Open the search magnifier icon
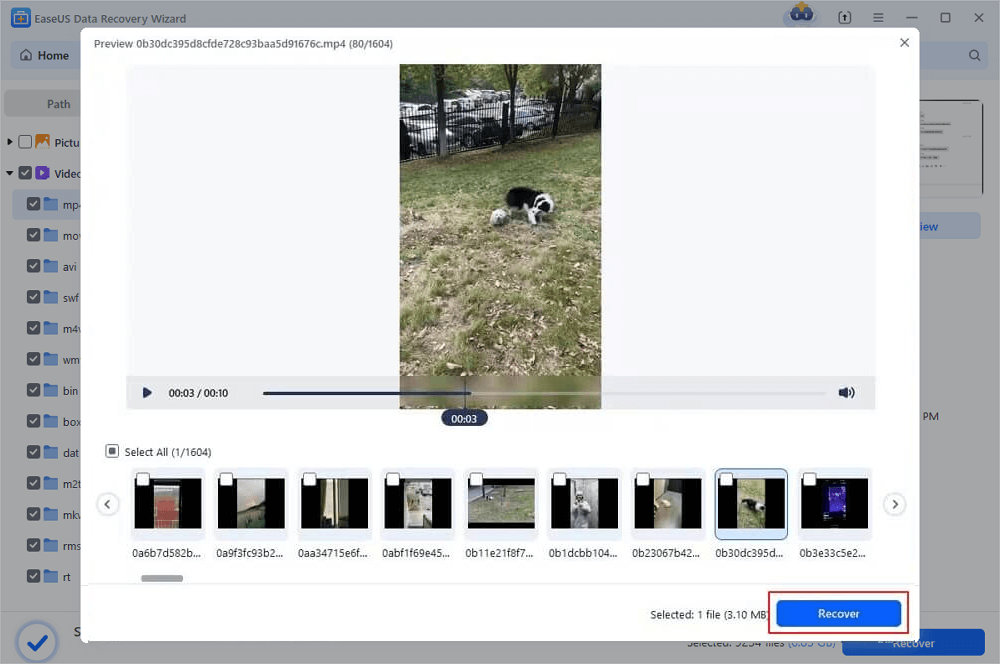 tap(974, 55)
